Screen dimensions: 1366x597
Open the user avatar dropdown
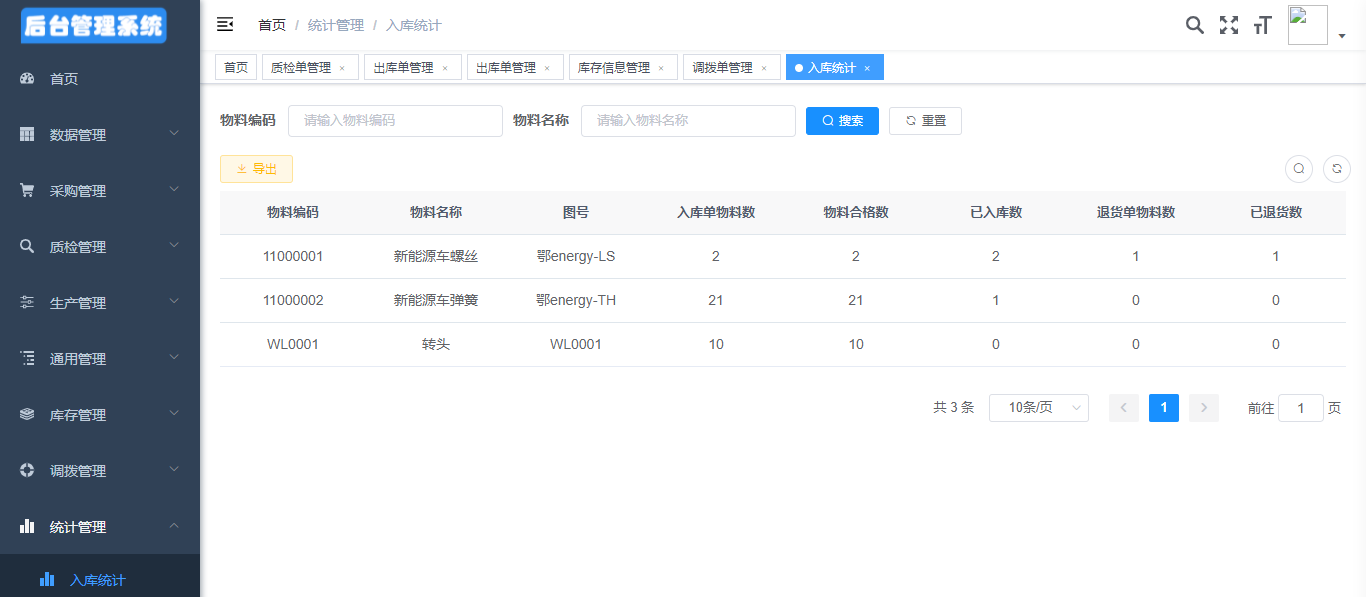[x=1316, y=26]
